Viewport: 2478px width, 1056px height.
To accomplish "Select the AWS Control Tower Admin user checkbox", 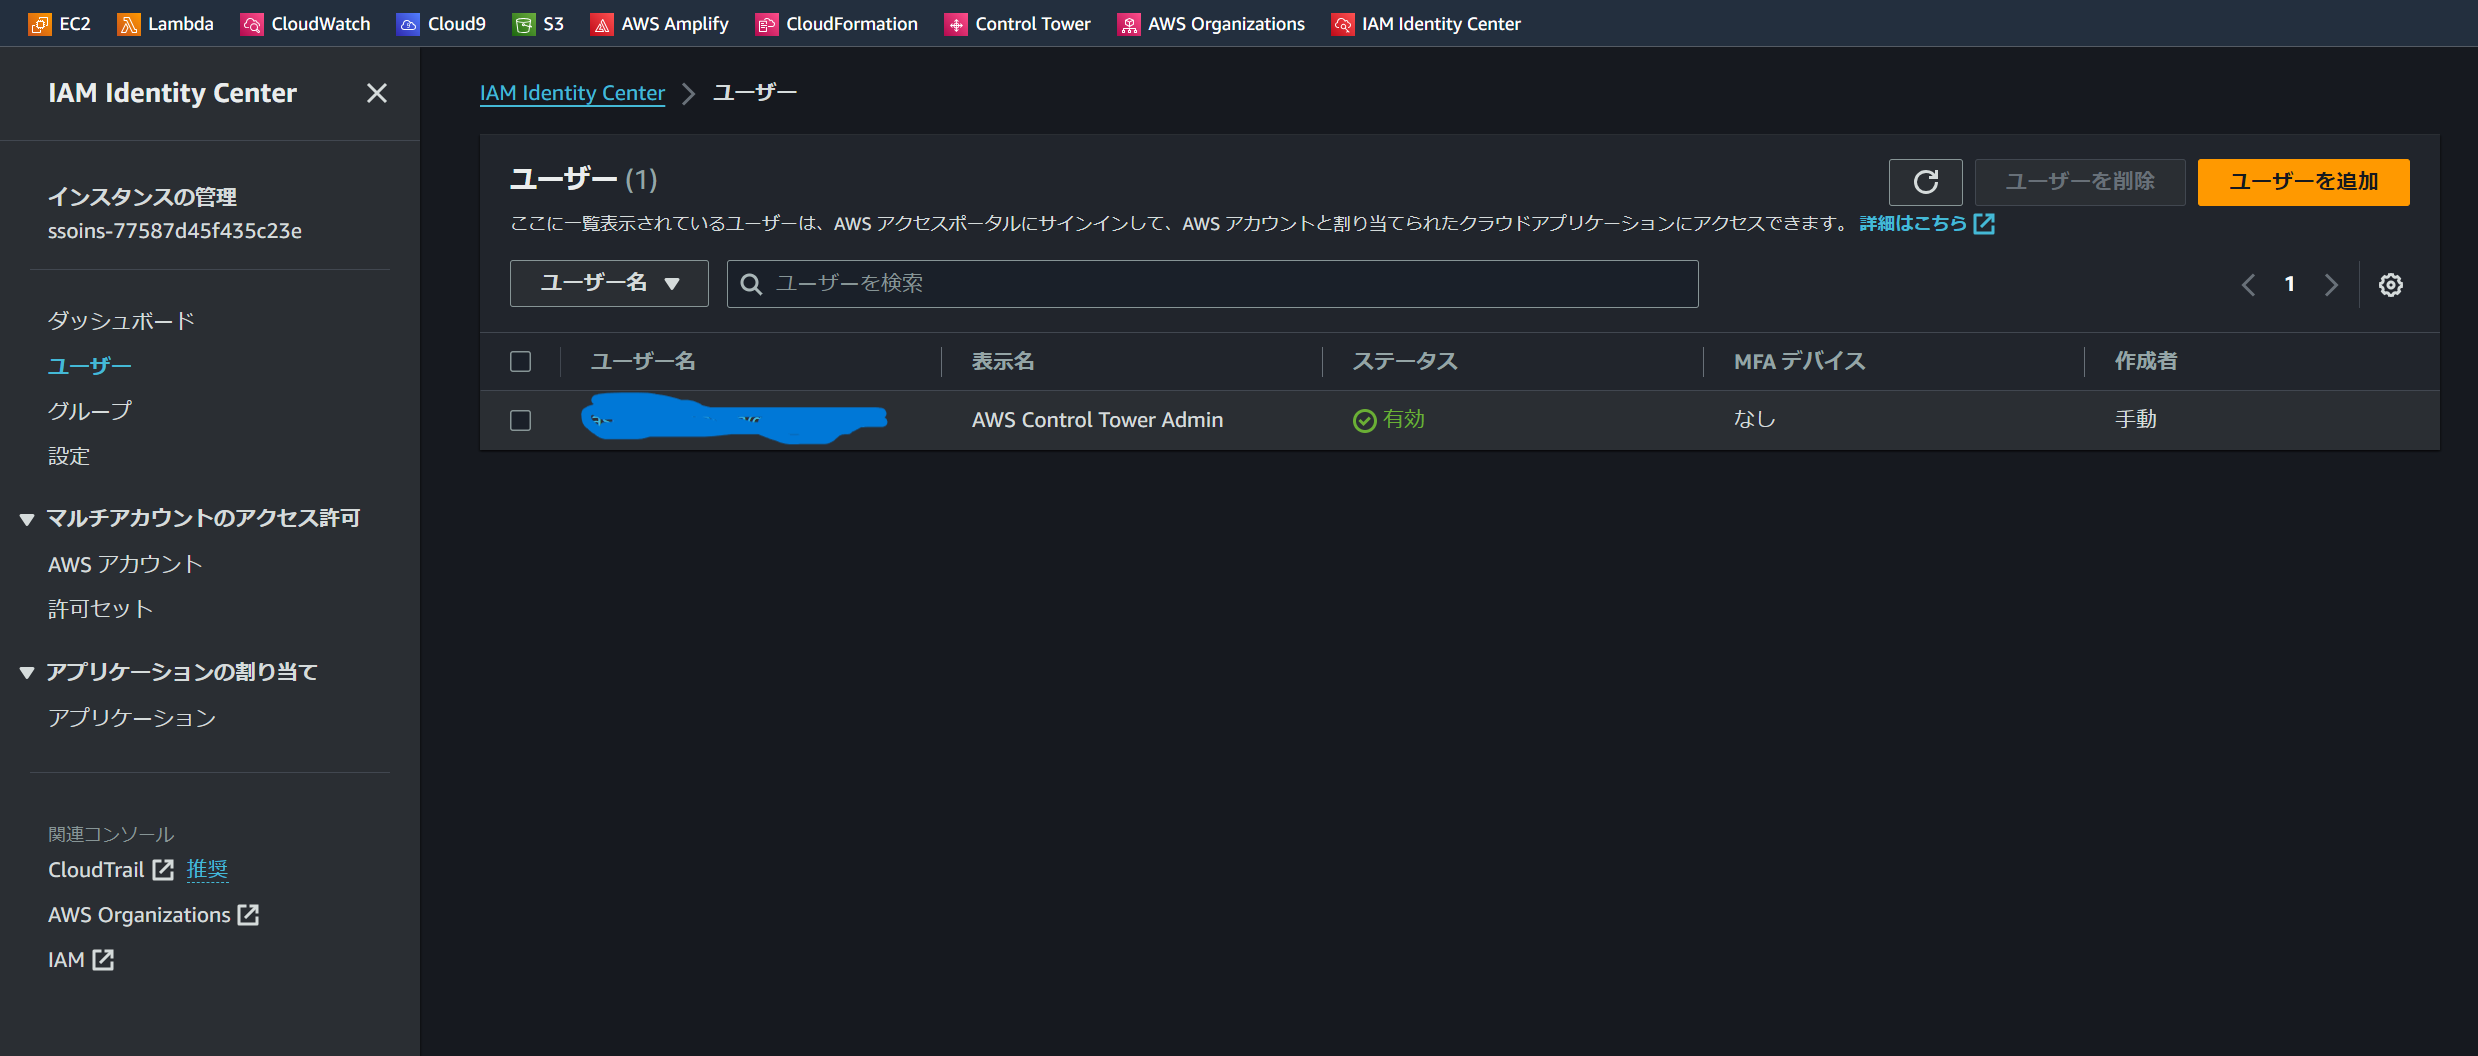I will [520, 420].
